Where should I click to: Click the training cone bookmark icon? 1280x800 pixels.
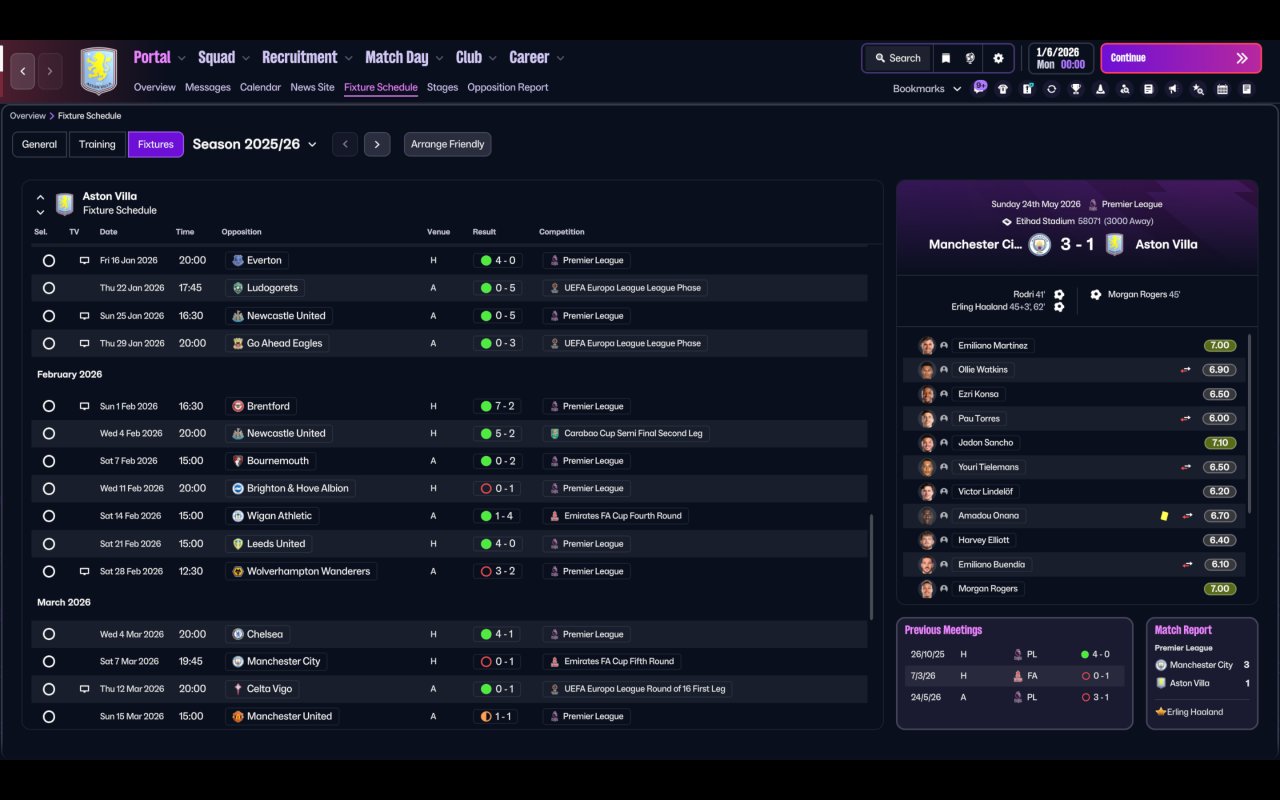coord(1100,89)
